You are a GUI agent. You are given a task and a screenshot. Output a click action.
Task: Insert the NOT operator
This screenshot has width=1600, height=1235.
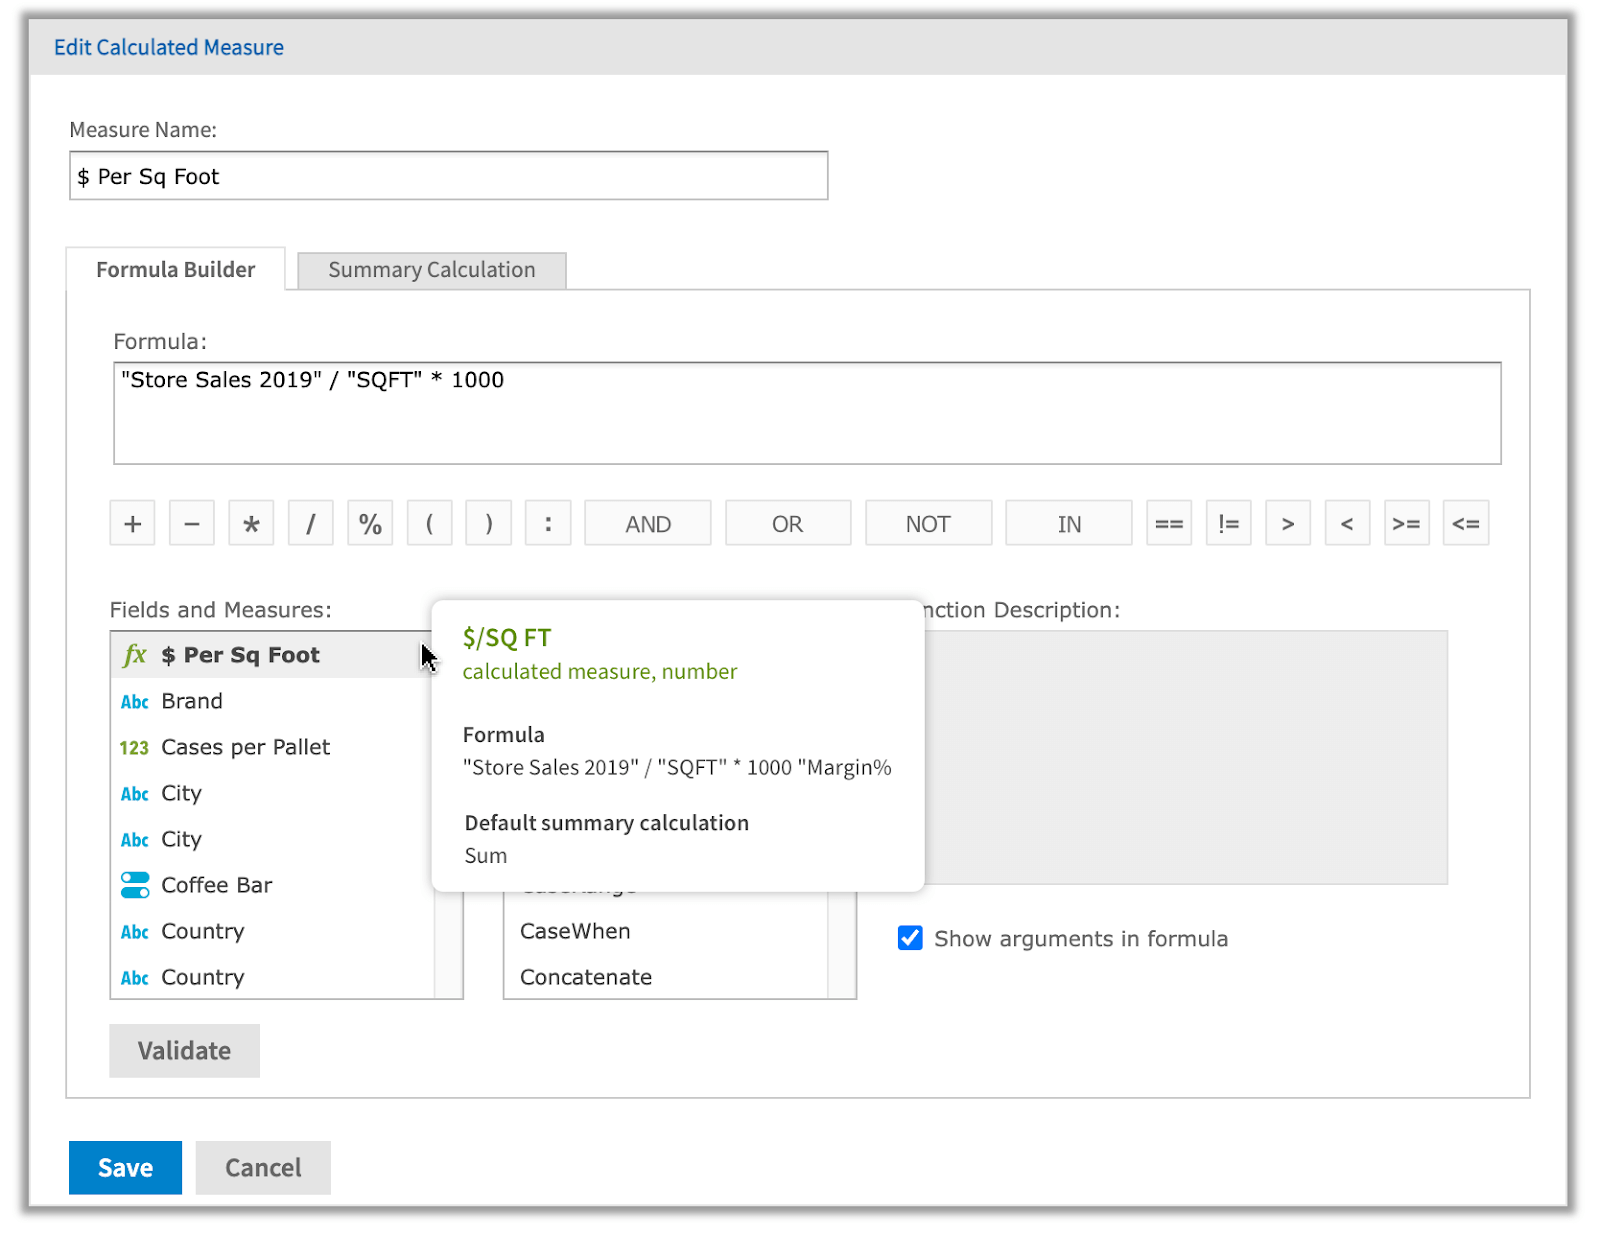pyautogui.click(x=928, y=523)
